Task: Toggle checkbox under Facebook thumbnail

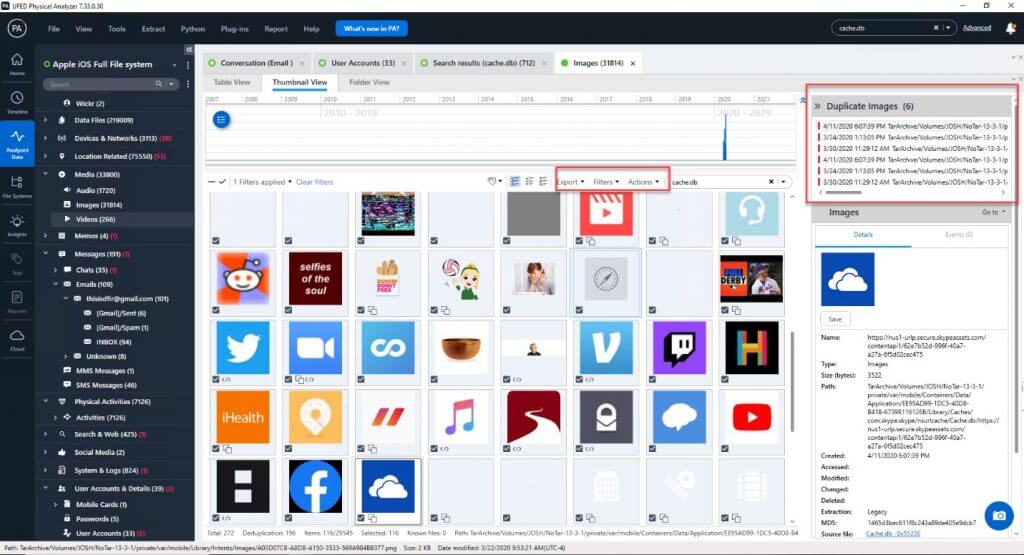Action: click(289, 518)
